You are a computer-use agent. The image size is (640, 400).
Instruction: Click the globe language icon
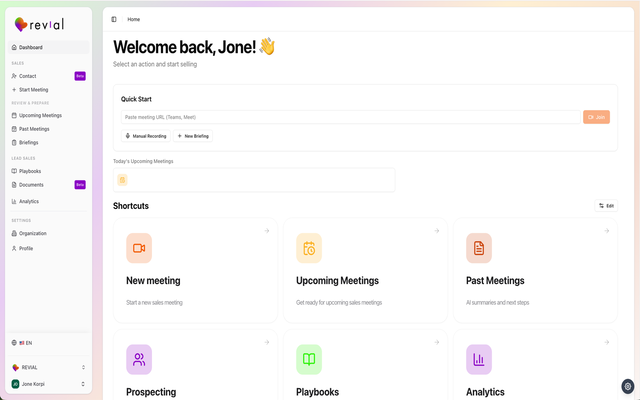tap(14, 343)
